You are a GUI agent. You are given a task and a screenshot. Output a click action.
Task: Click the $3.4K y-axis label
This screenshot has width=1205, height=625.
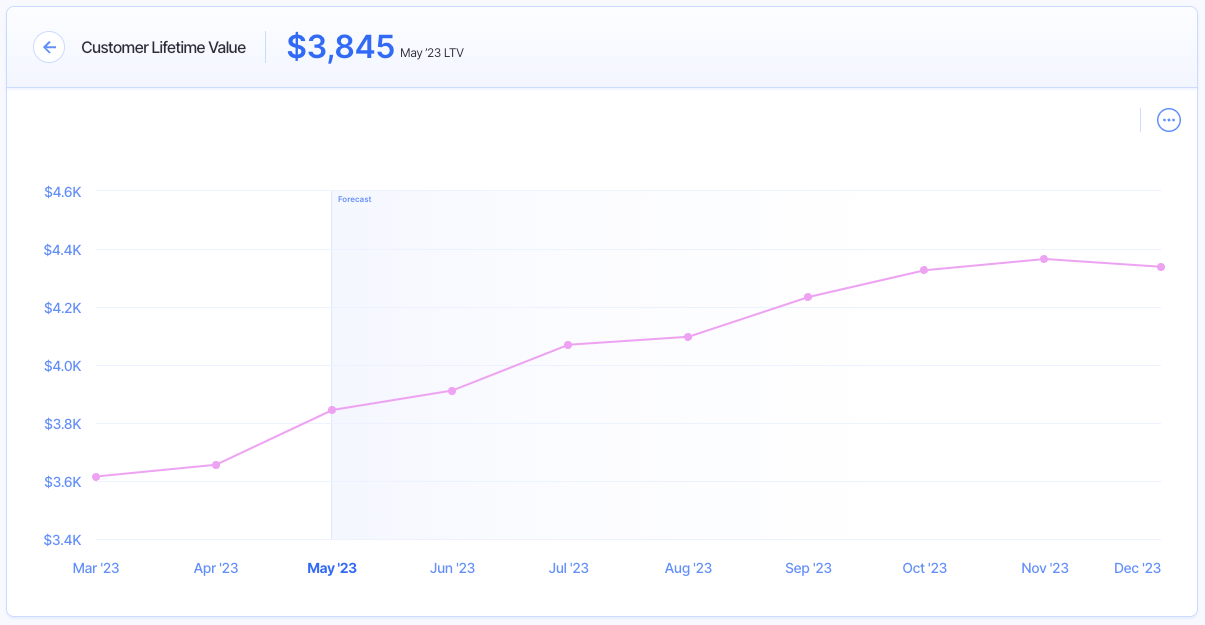click(x=61, y=539)
